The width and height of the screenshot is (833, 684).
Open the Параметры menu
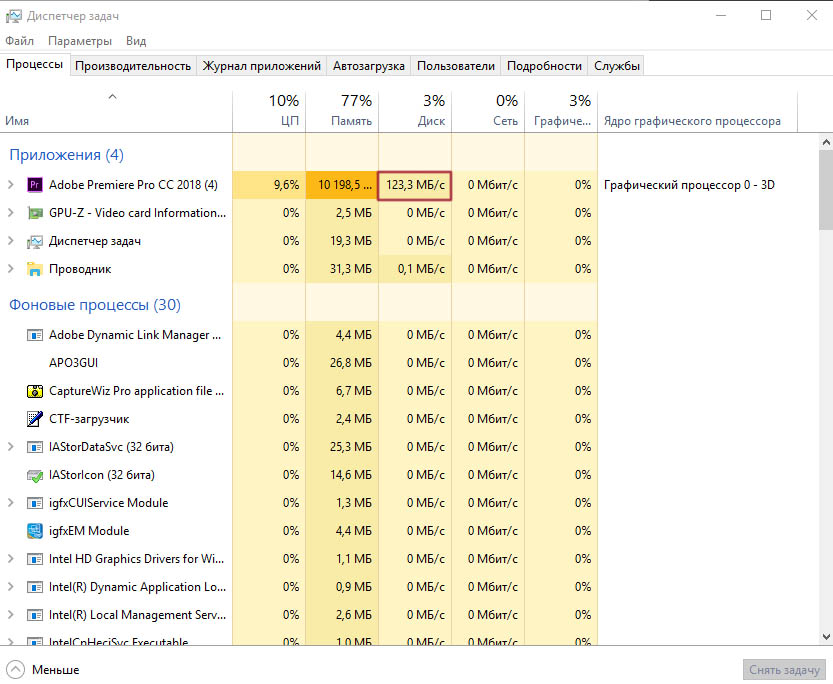(x=80, y=41)
